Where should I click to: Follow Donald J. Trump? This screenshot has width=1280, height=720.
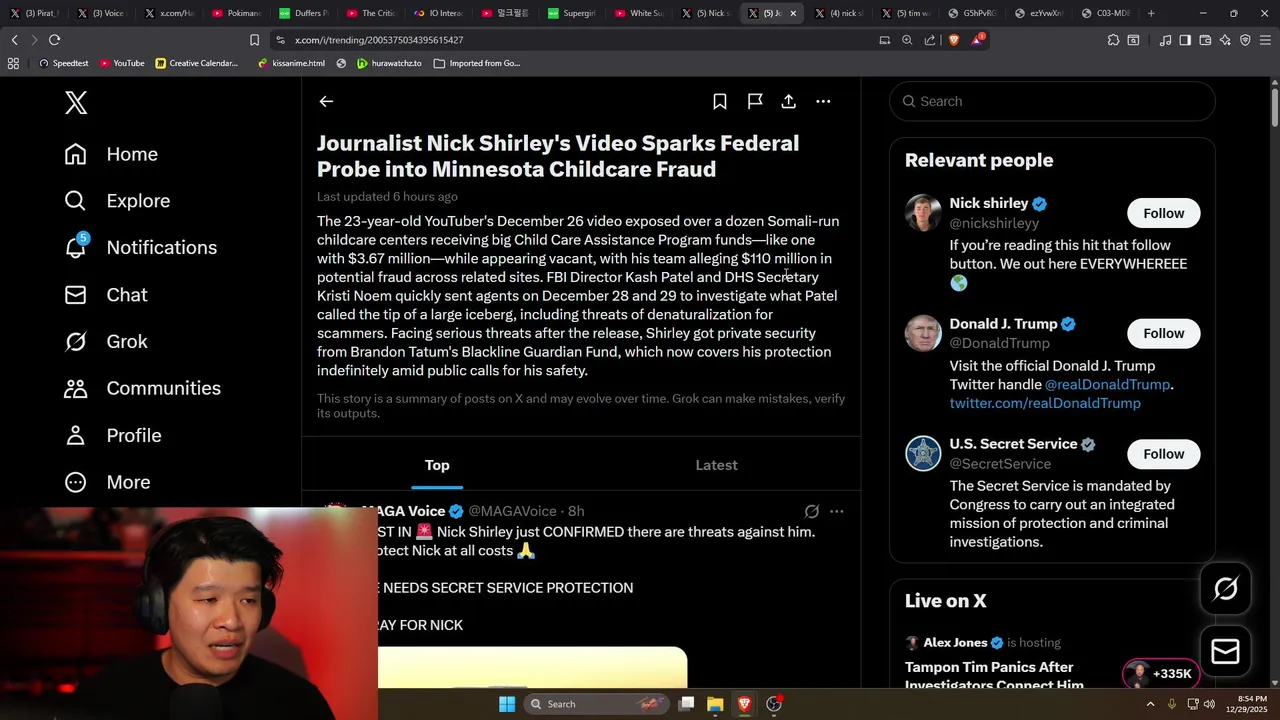[x=1163, y=333]
